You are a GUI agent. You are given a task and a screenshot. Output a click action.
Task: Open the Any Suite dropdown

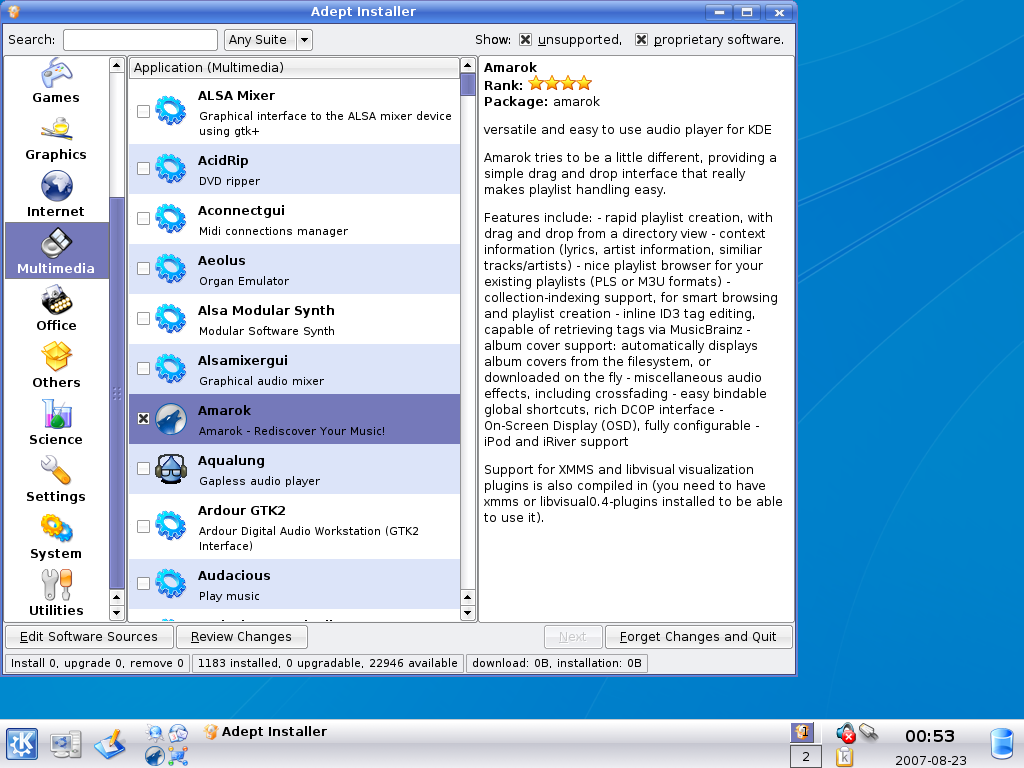(x=268, y=40)
